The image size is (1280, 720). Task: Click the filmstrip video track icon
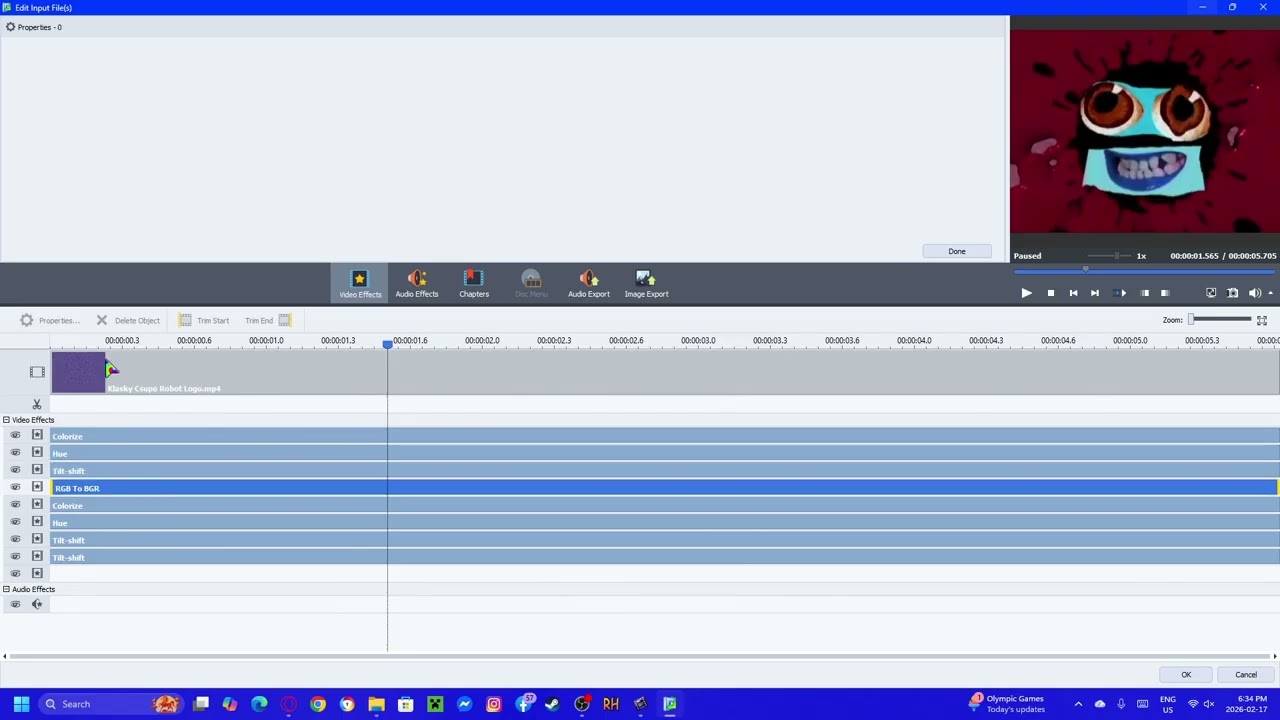37,372
